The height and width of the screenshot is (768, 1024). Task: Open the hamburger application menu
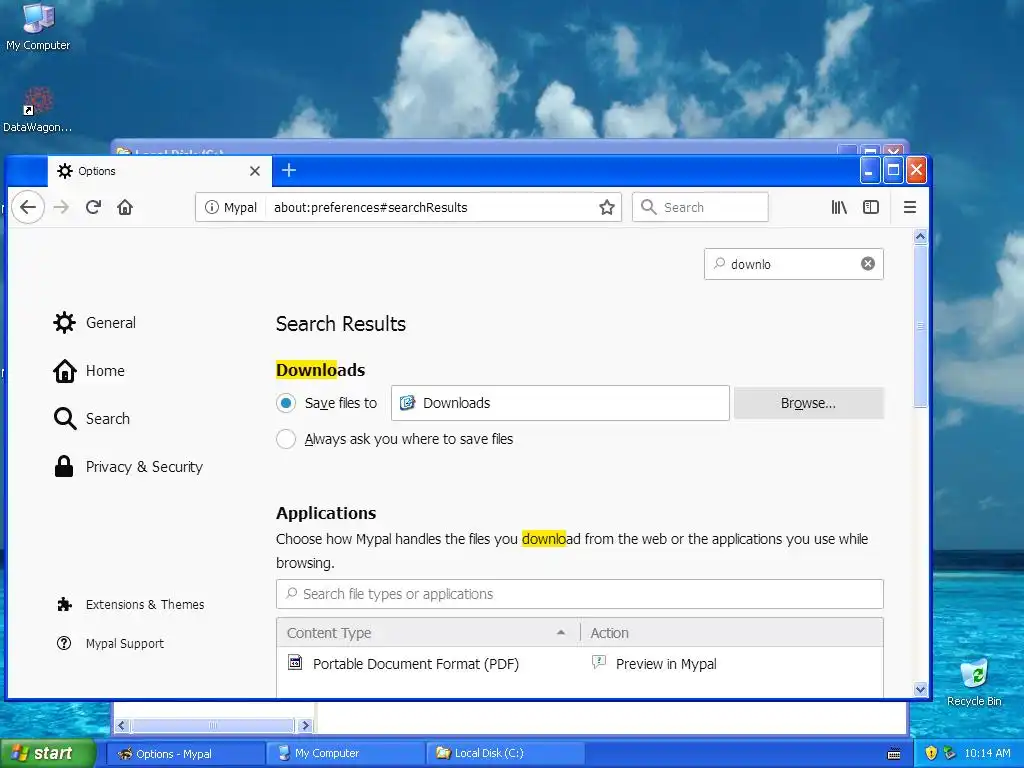coord(910,207)
